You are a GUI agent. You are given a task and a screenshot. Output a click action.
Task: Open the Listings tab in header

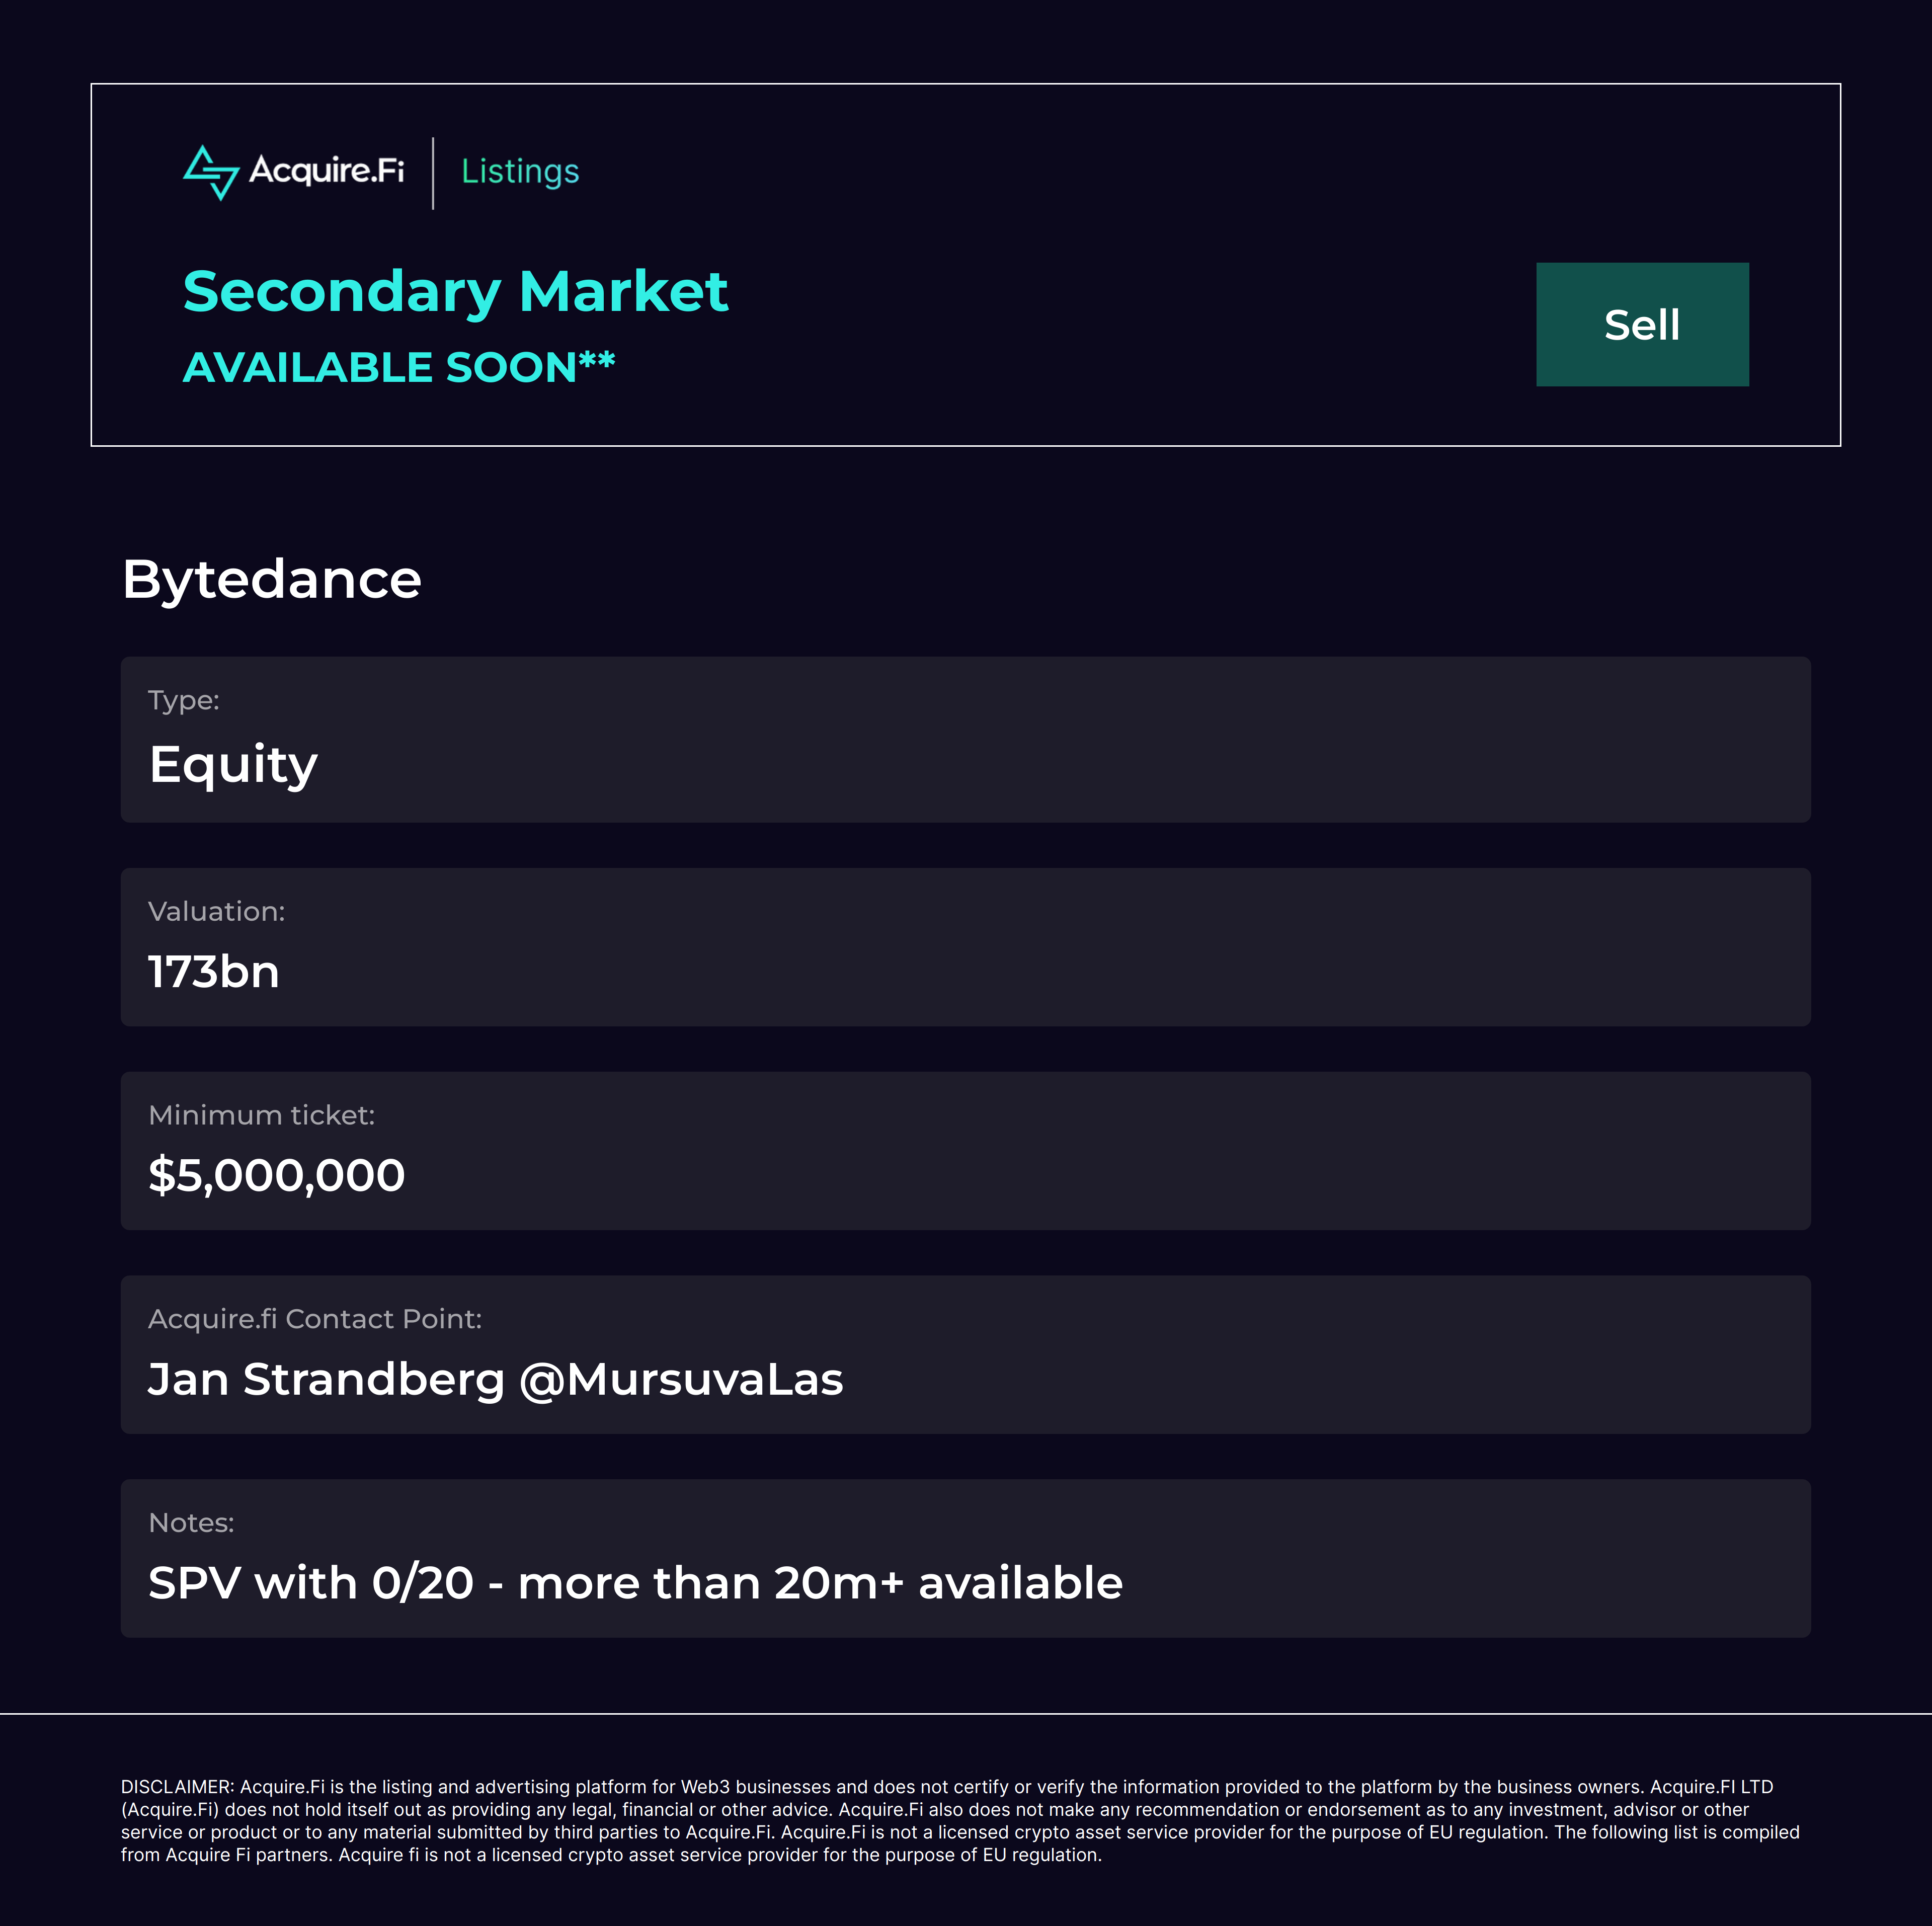pos(520,171)
